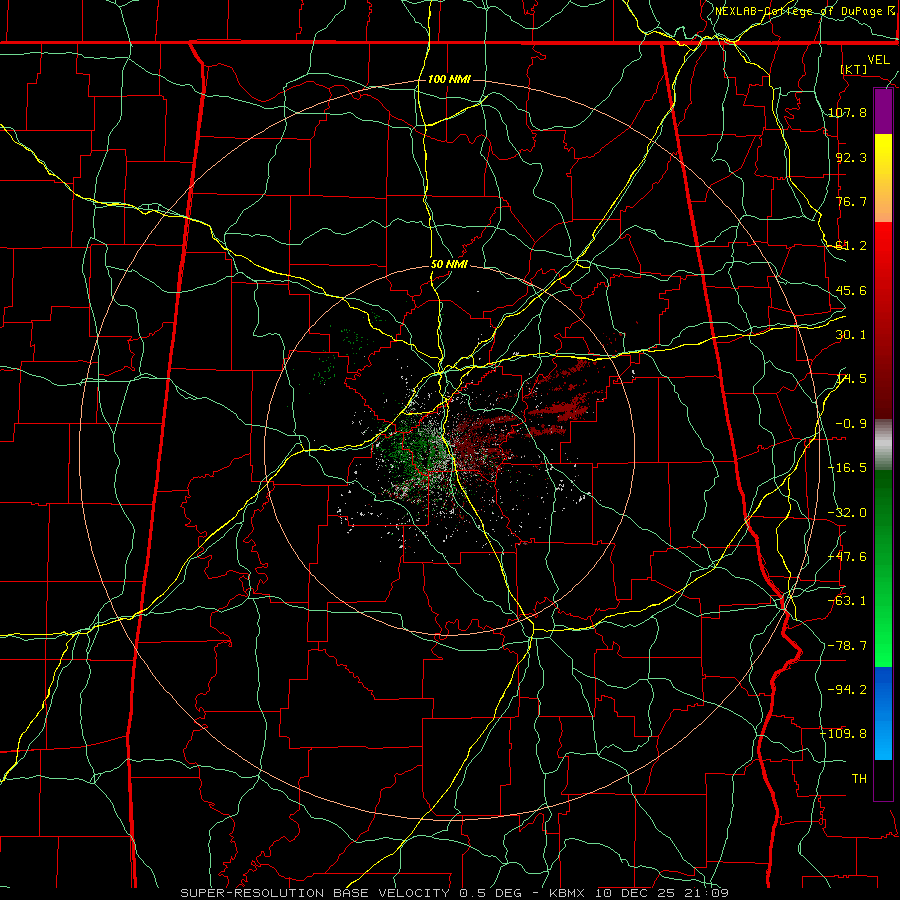Viewport: 900px width, 900px height.
Task: Click the 76.7 velocity scale value
Action: [x=851, y=201]
